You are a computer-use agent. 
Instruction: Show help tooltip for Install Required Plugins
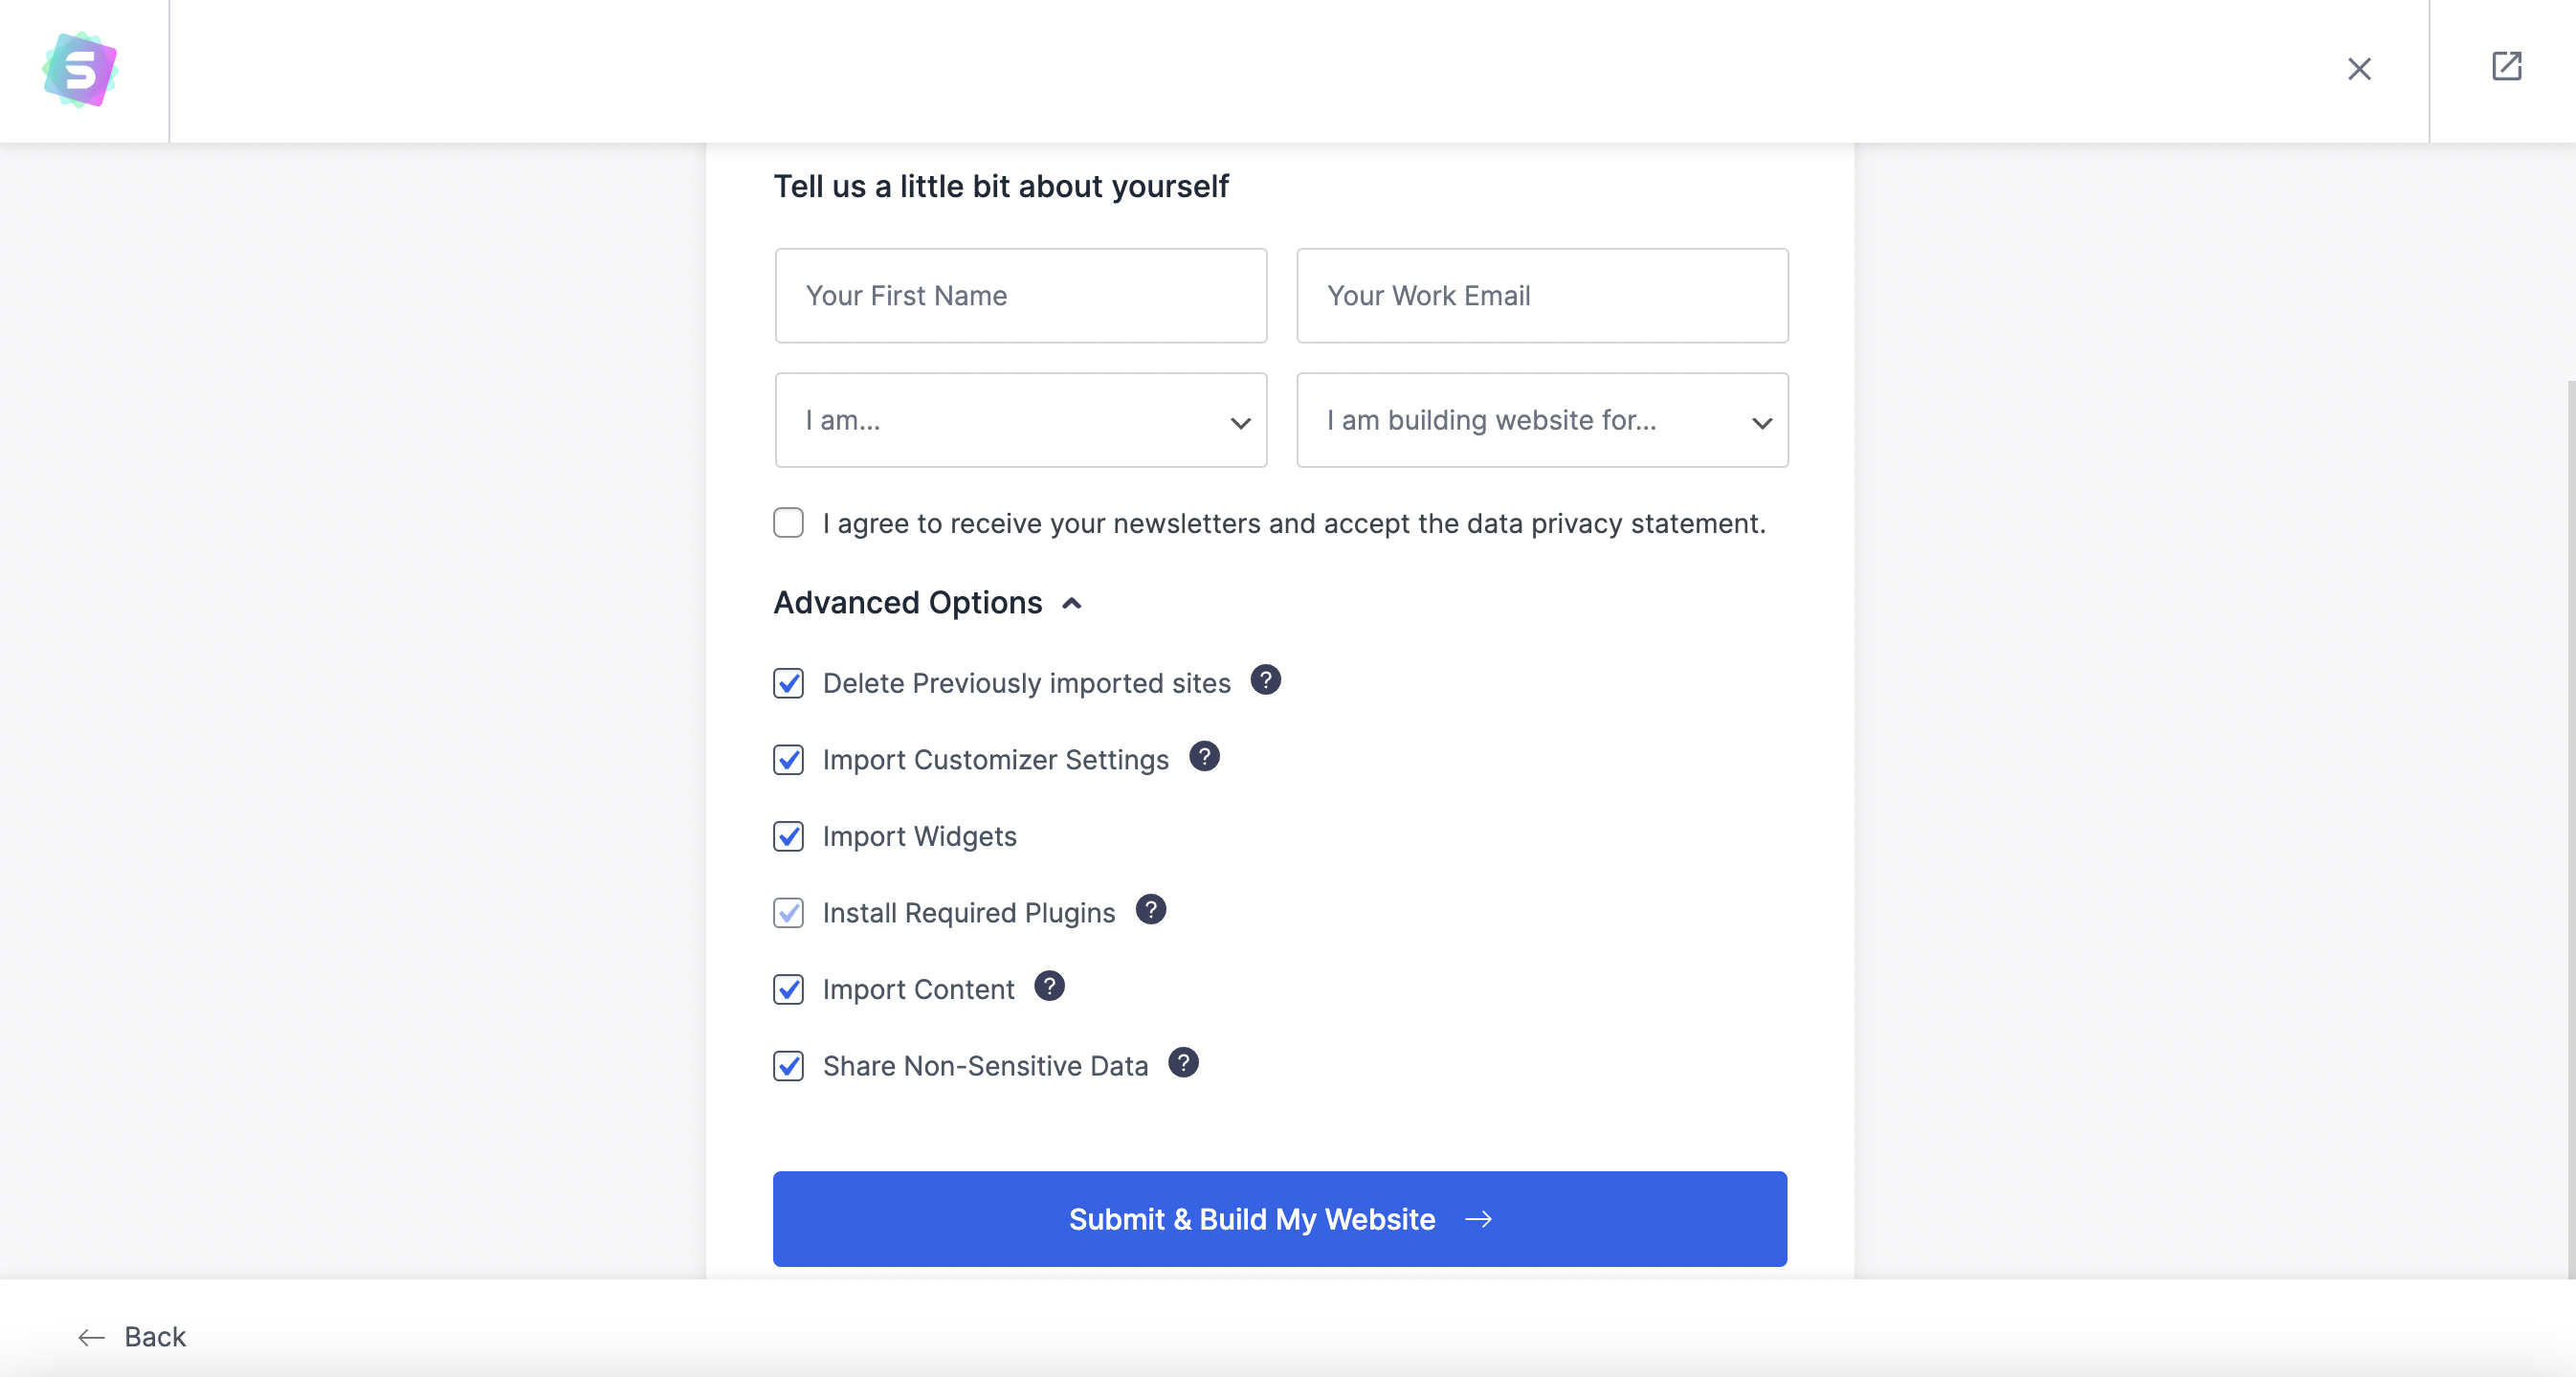(1150, 910)
